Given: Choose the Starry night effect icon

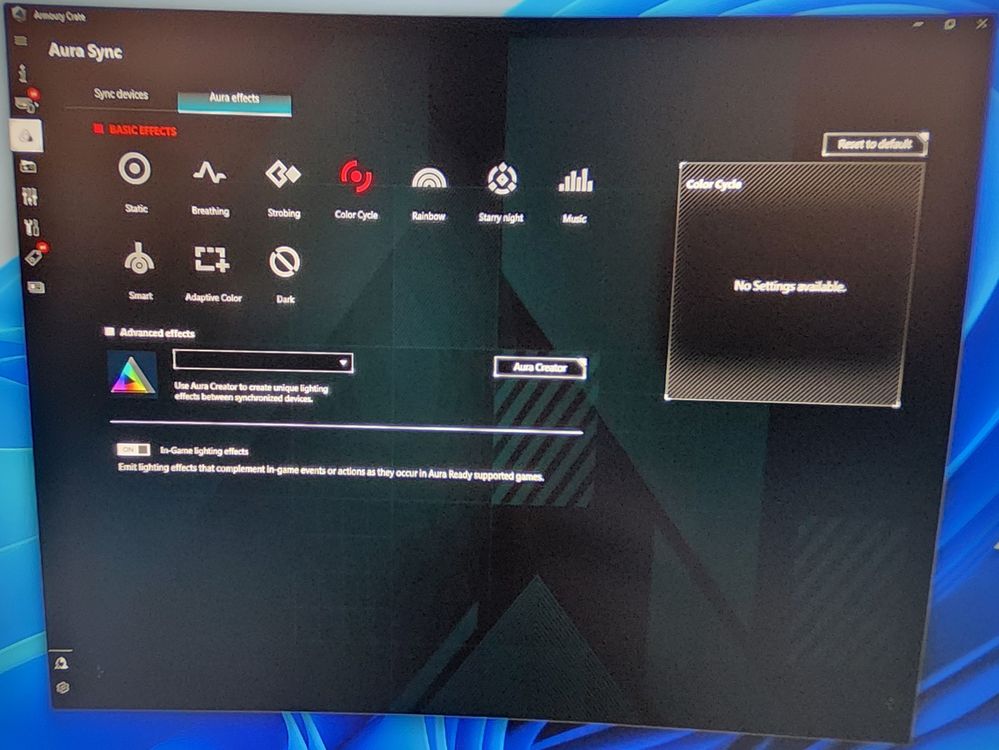Looking at the screenshot, I should (x=502, y=179).
